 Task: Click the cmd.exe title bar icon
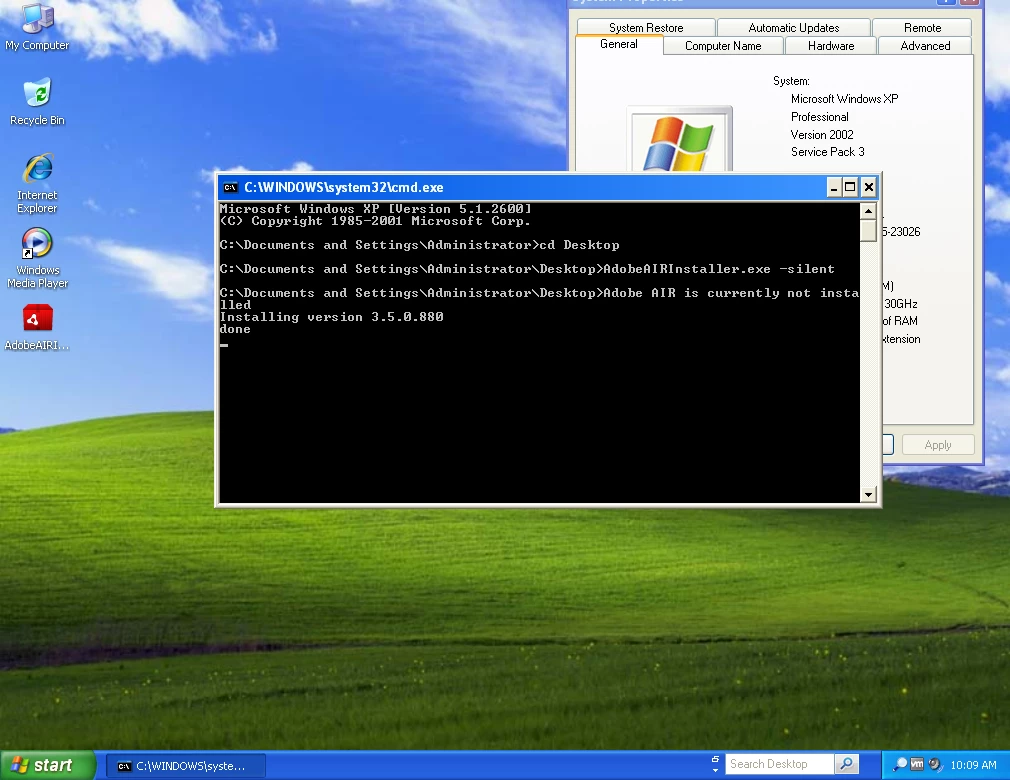(x=230, y=187)
